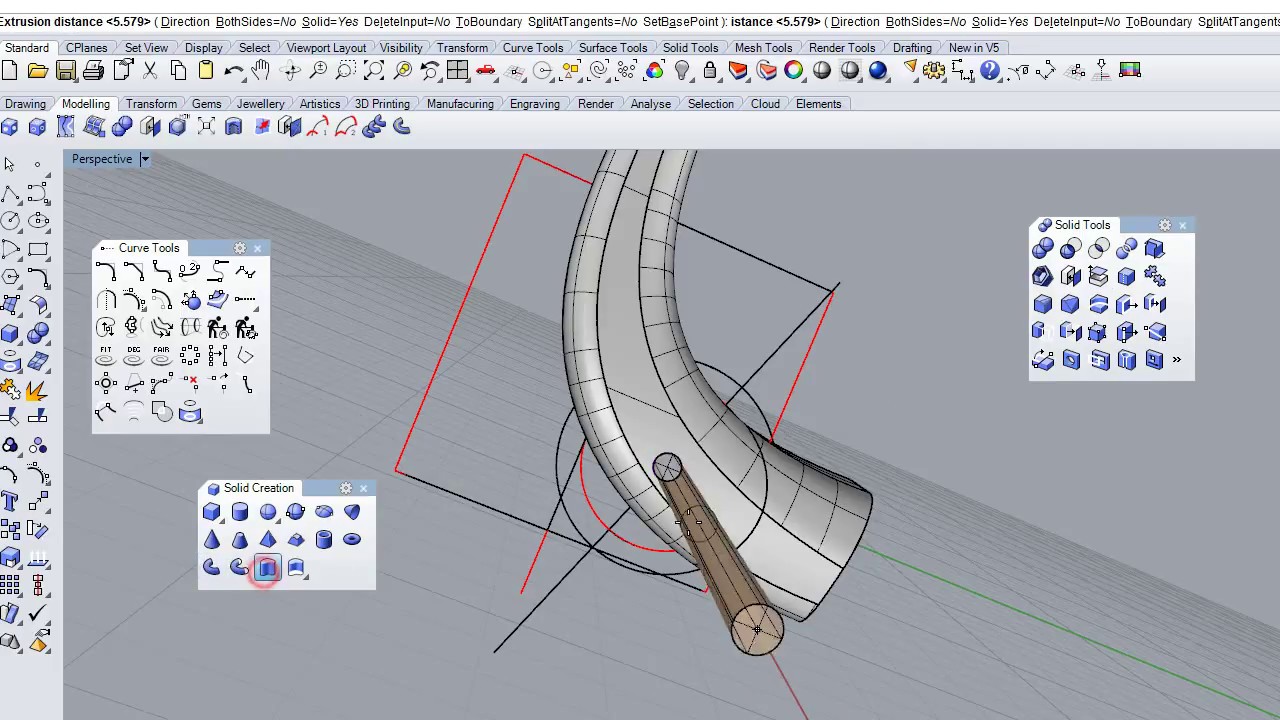Image resolution: width=1280 pixels, height=720 pixels.
Task: Click the highlighted Extrude closed curve icon
Action: tap(268, 568)
